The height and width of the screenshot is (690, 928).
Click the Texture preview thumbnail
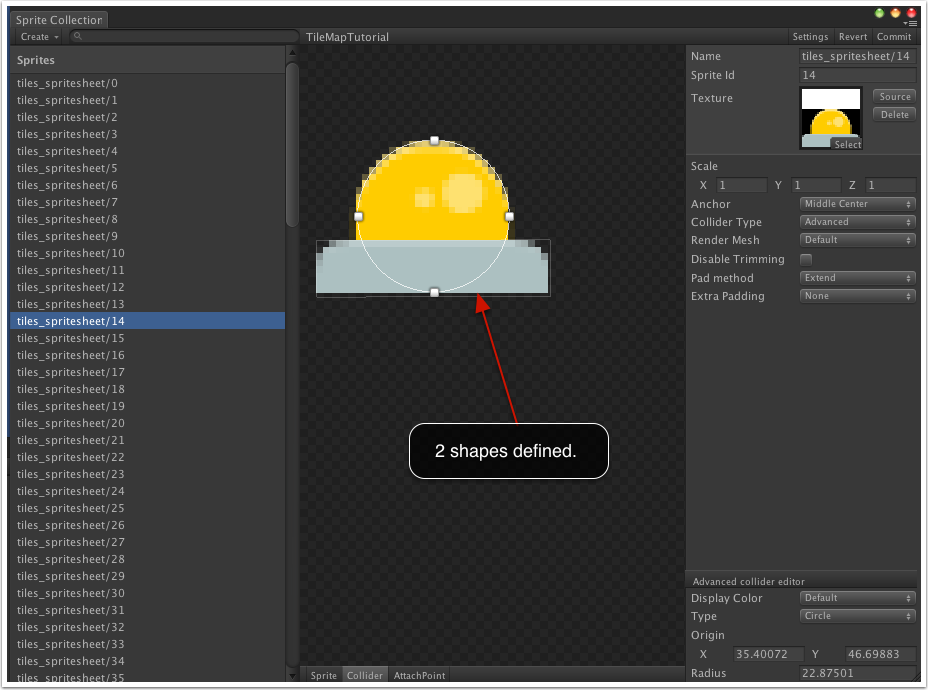coord(830,118)
